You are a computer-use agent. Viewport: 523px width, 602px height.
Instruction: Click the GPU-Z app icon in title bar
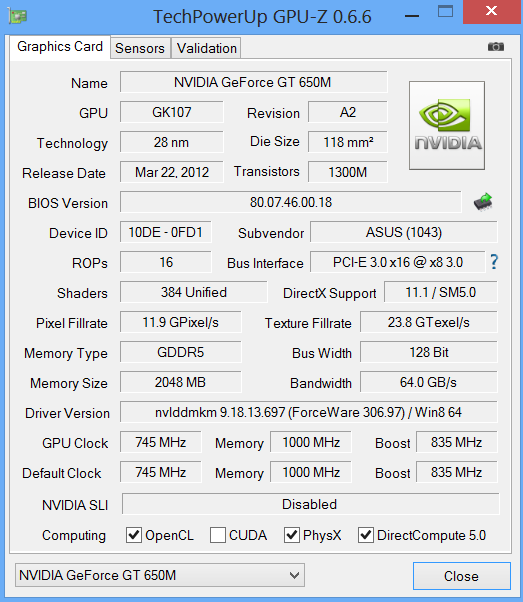point(18,17)
